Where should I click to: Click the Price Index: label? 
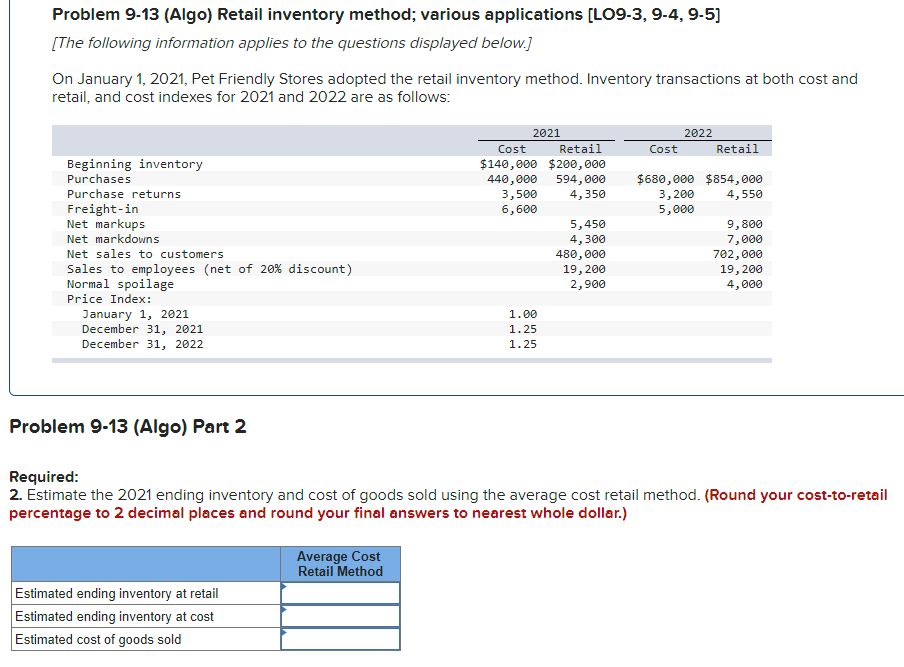[x=110, y=299]
